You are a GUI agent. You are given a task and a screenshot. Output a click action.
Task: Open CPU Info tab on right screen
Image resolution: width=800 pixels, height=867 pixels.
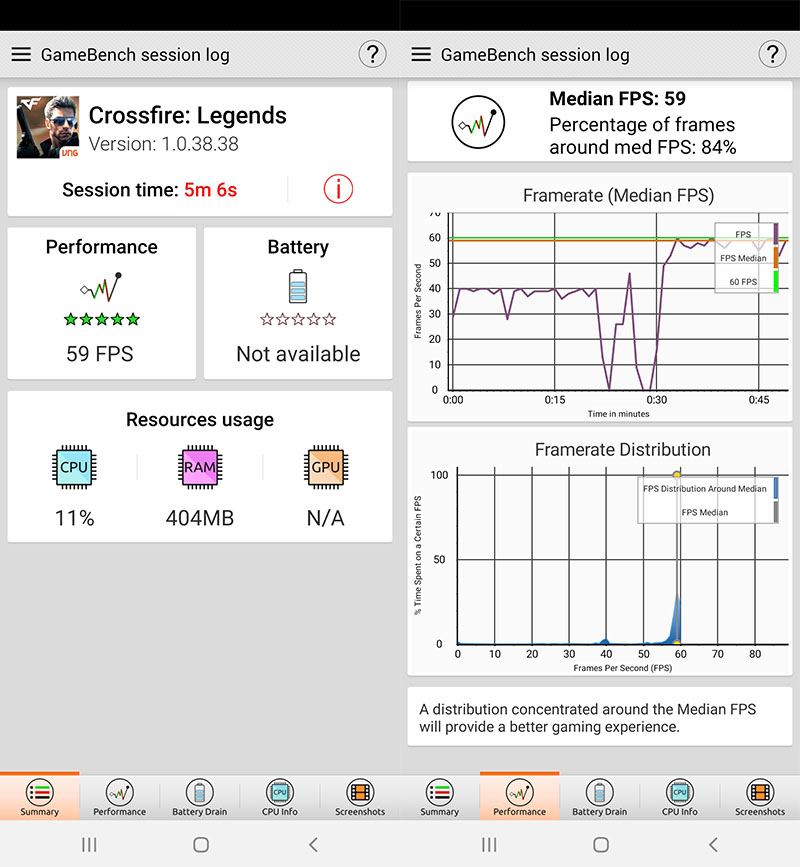point(679,796)
